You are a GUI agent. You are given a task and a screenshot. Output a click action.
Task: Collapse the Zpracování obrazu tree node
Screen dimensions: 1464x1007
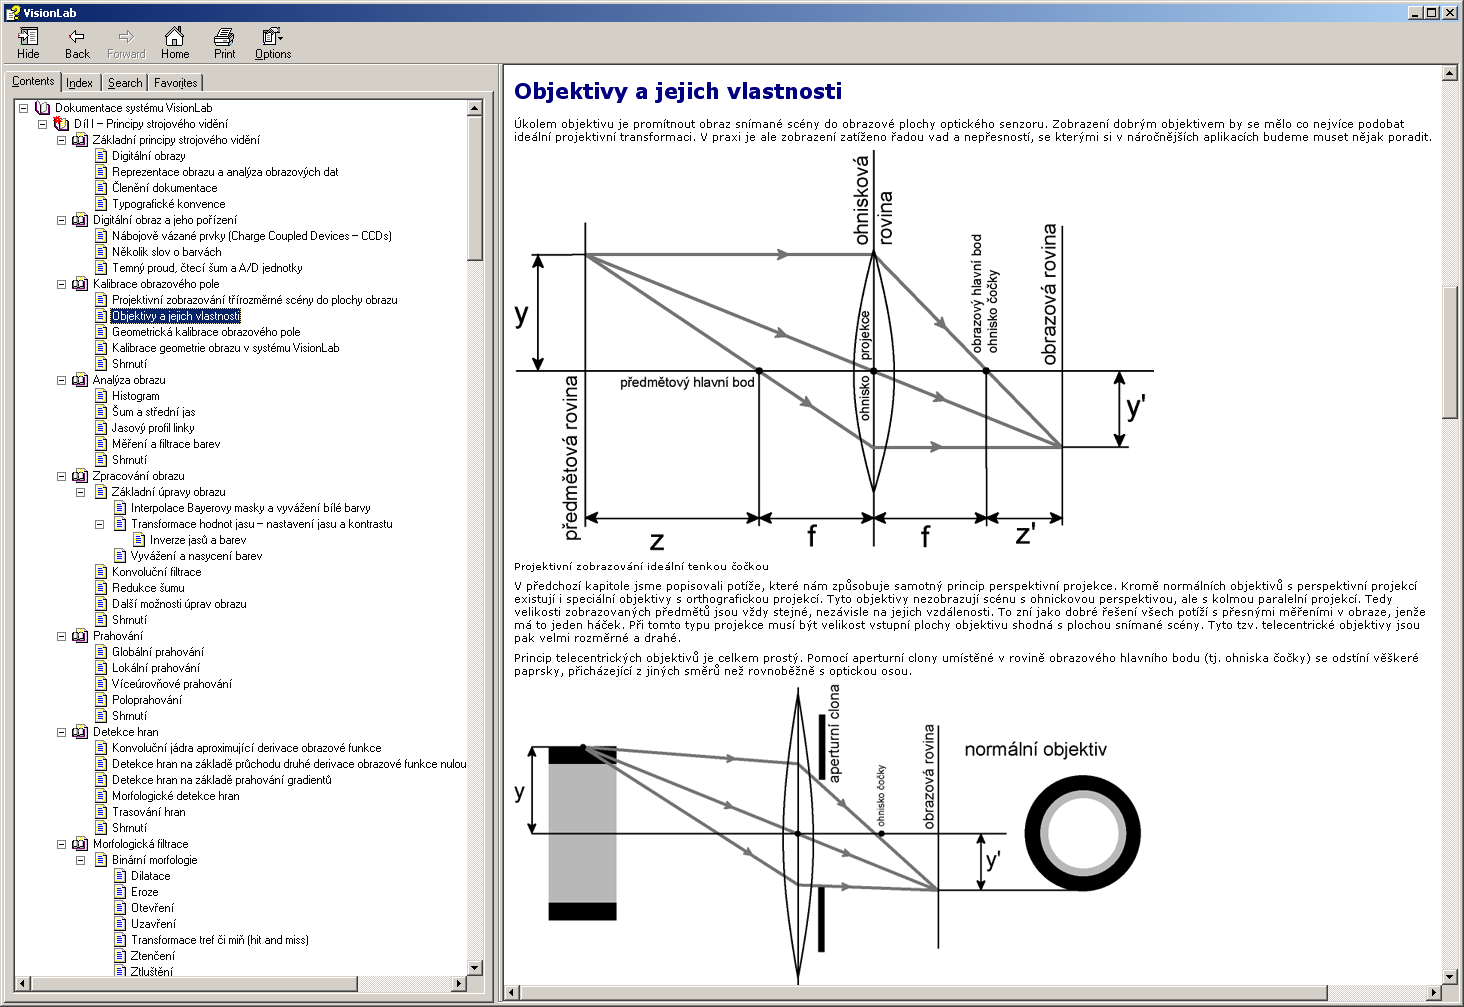(x=61, y=476)
